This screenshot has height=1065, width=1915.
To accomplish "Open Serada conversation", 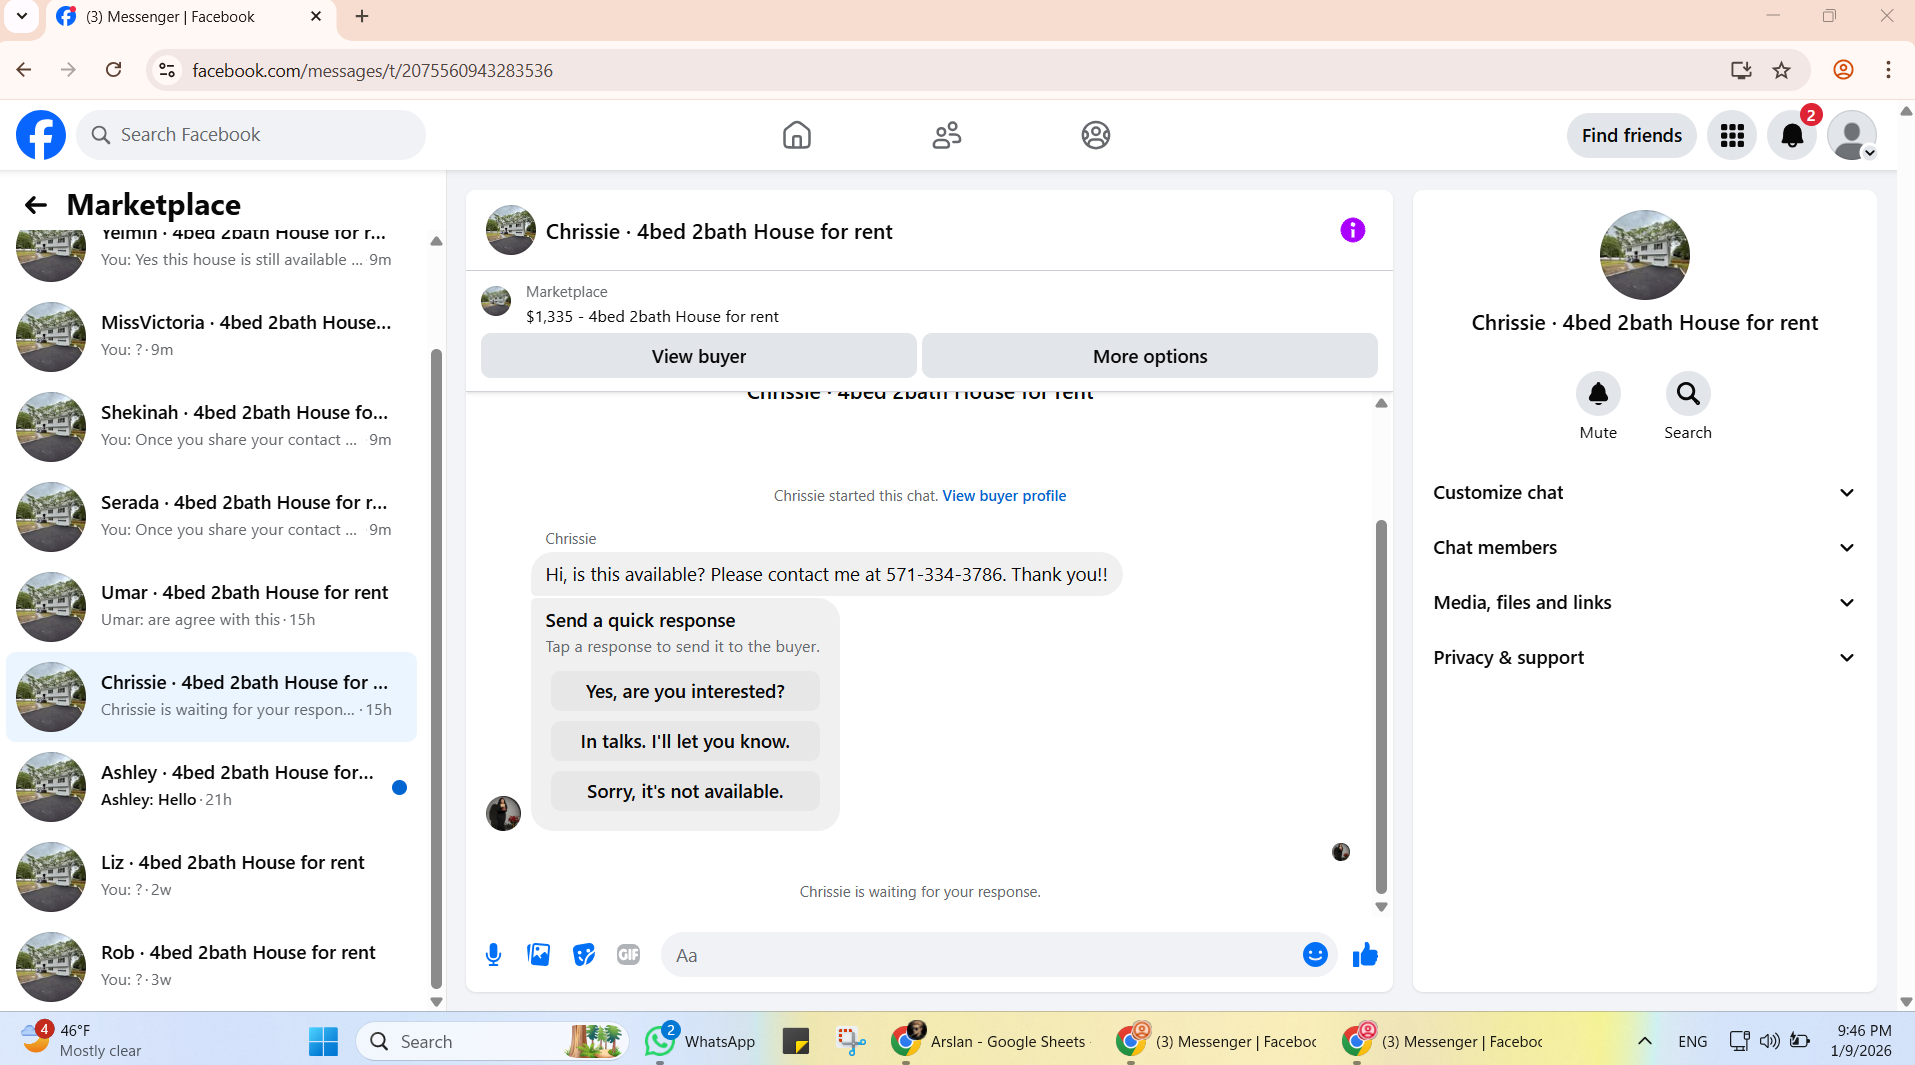I will point(212,517).
